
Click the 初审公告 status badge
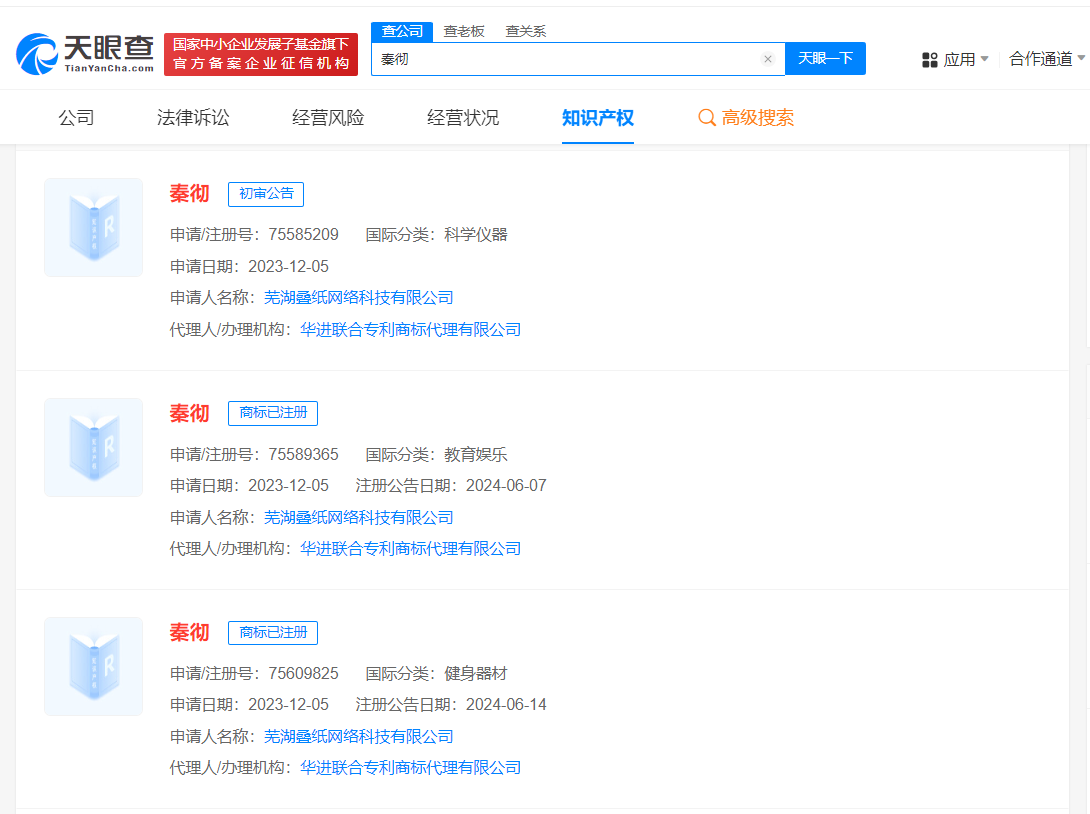coord(265,194)
